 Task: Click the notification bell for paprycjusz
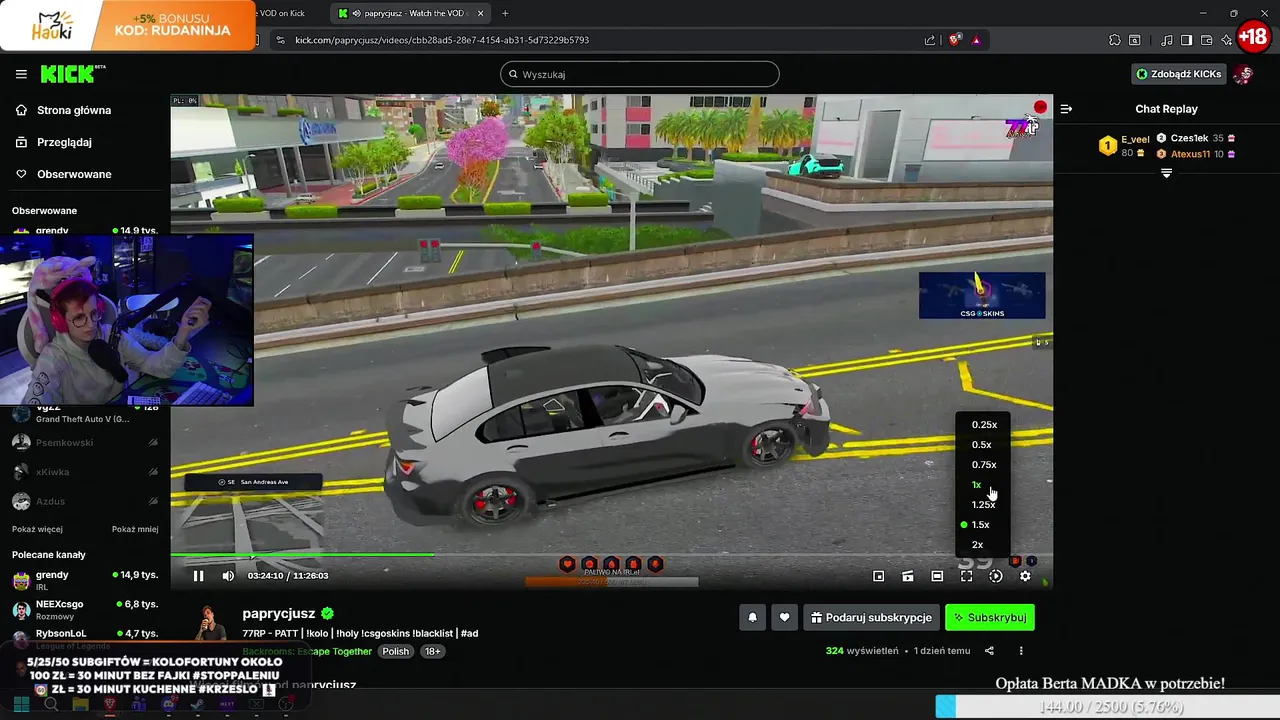(753, 618)
